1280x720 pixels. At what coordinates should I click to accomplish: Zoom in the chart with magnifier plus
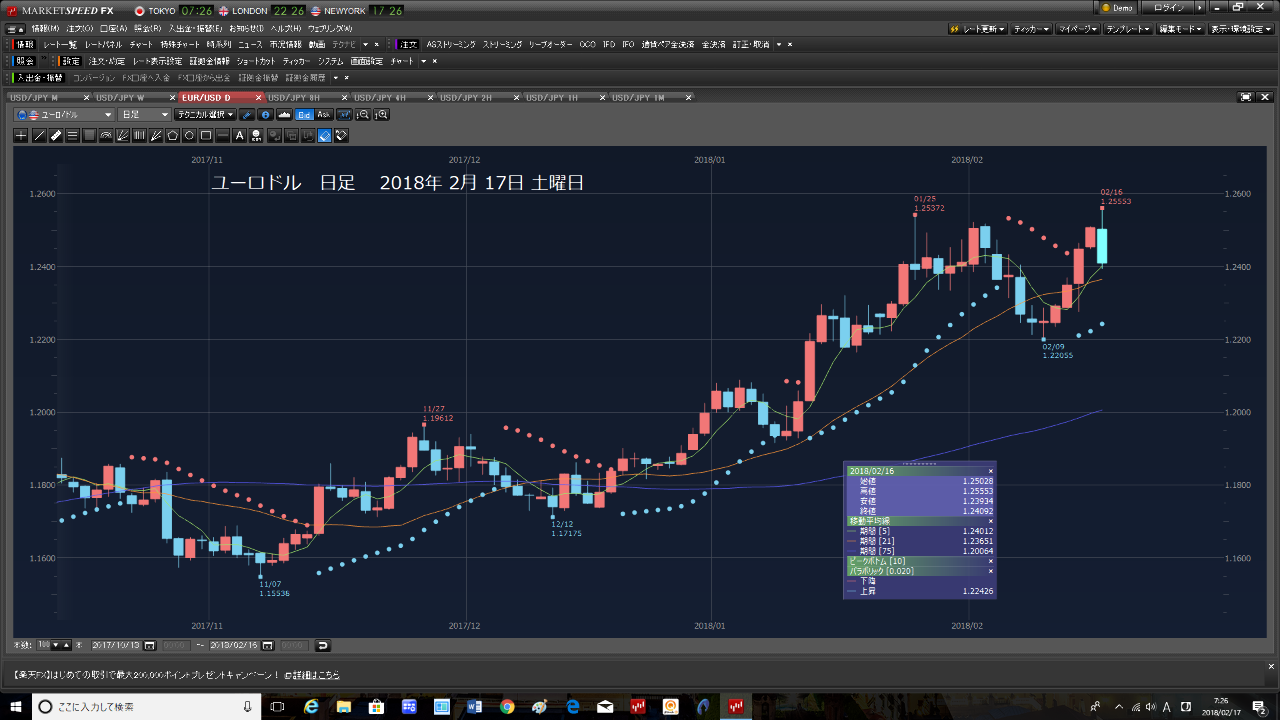[x=381, y=115]
